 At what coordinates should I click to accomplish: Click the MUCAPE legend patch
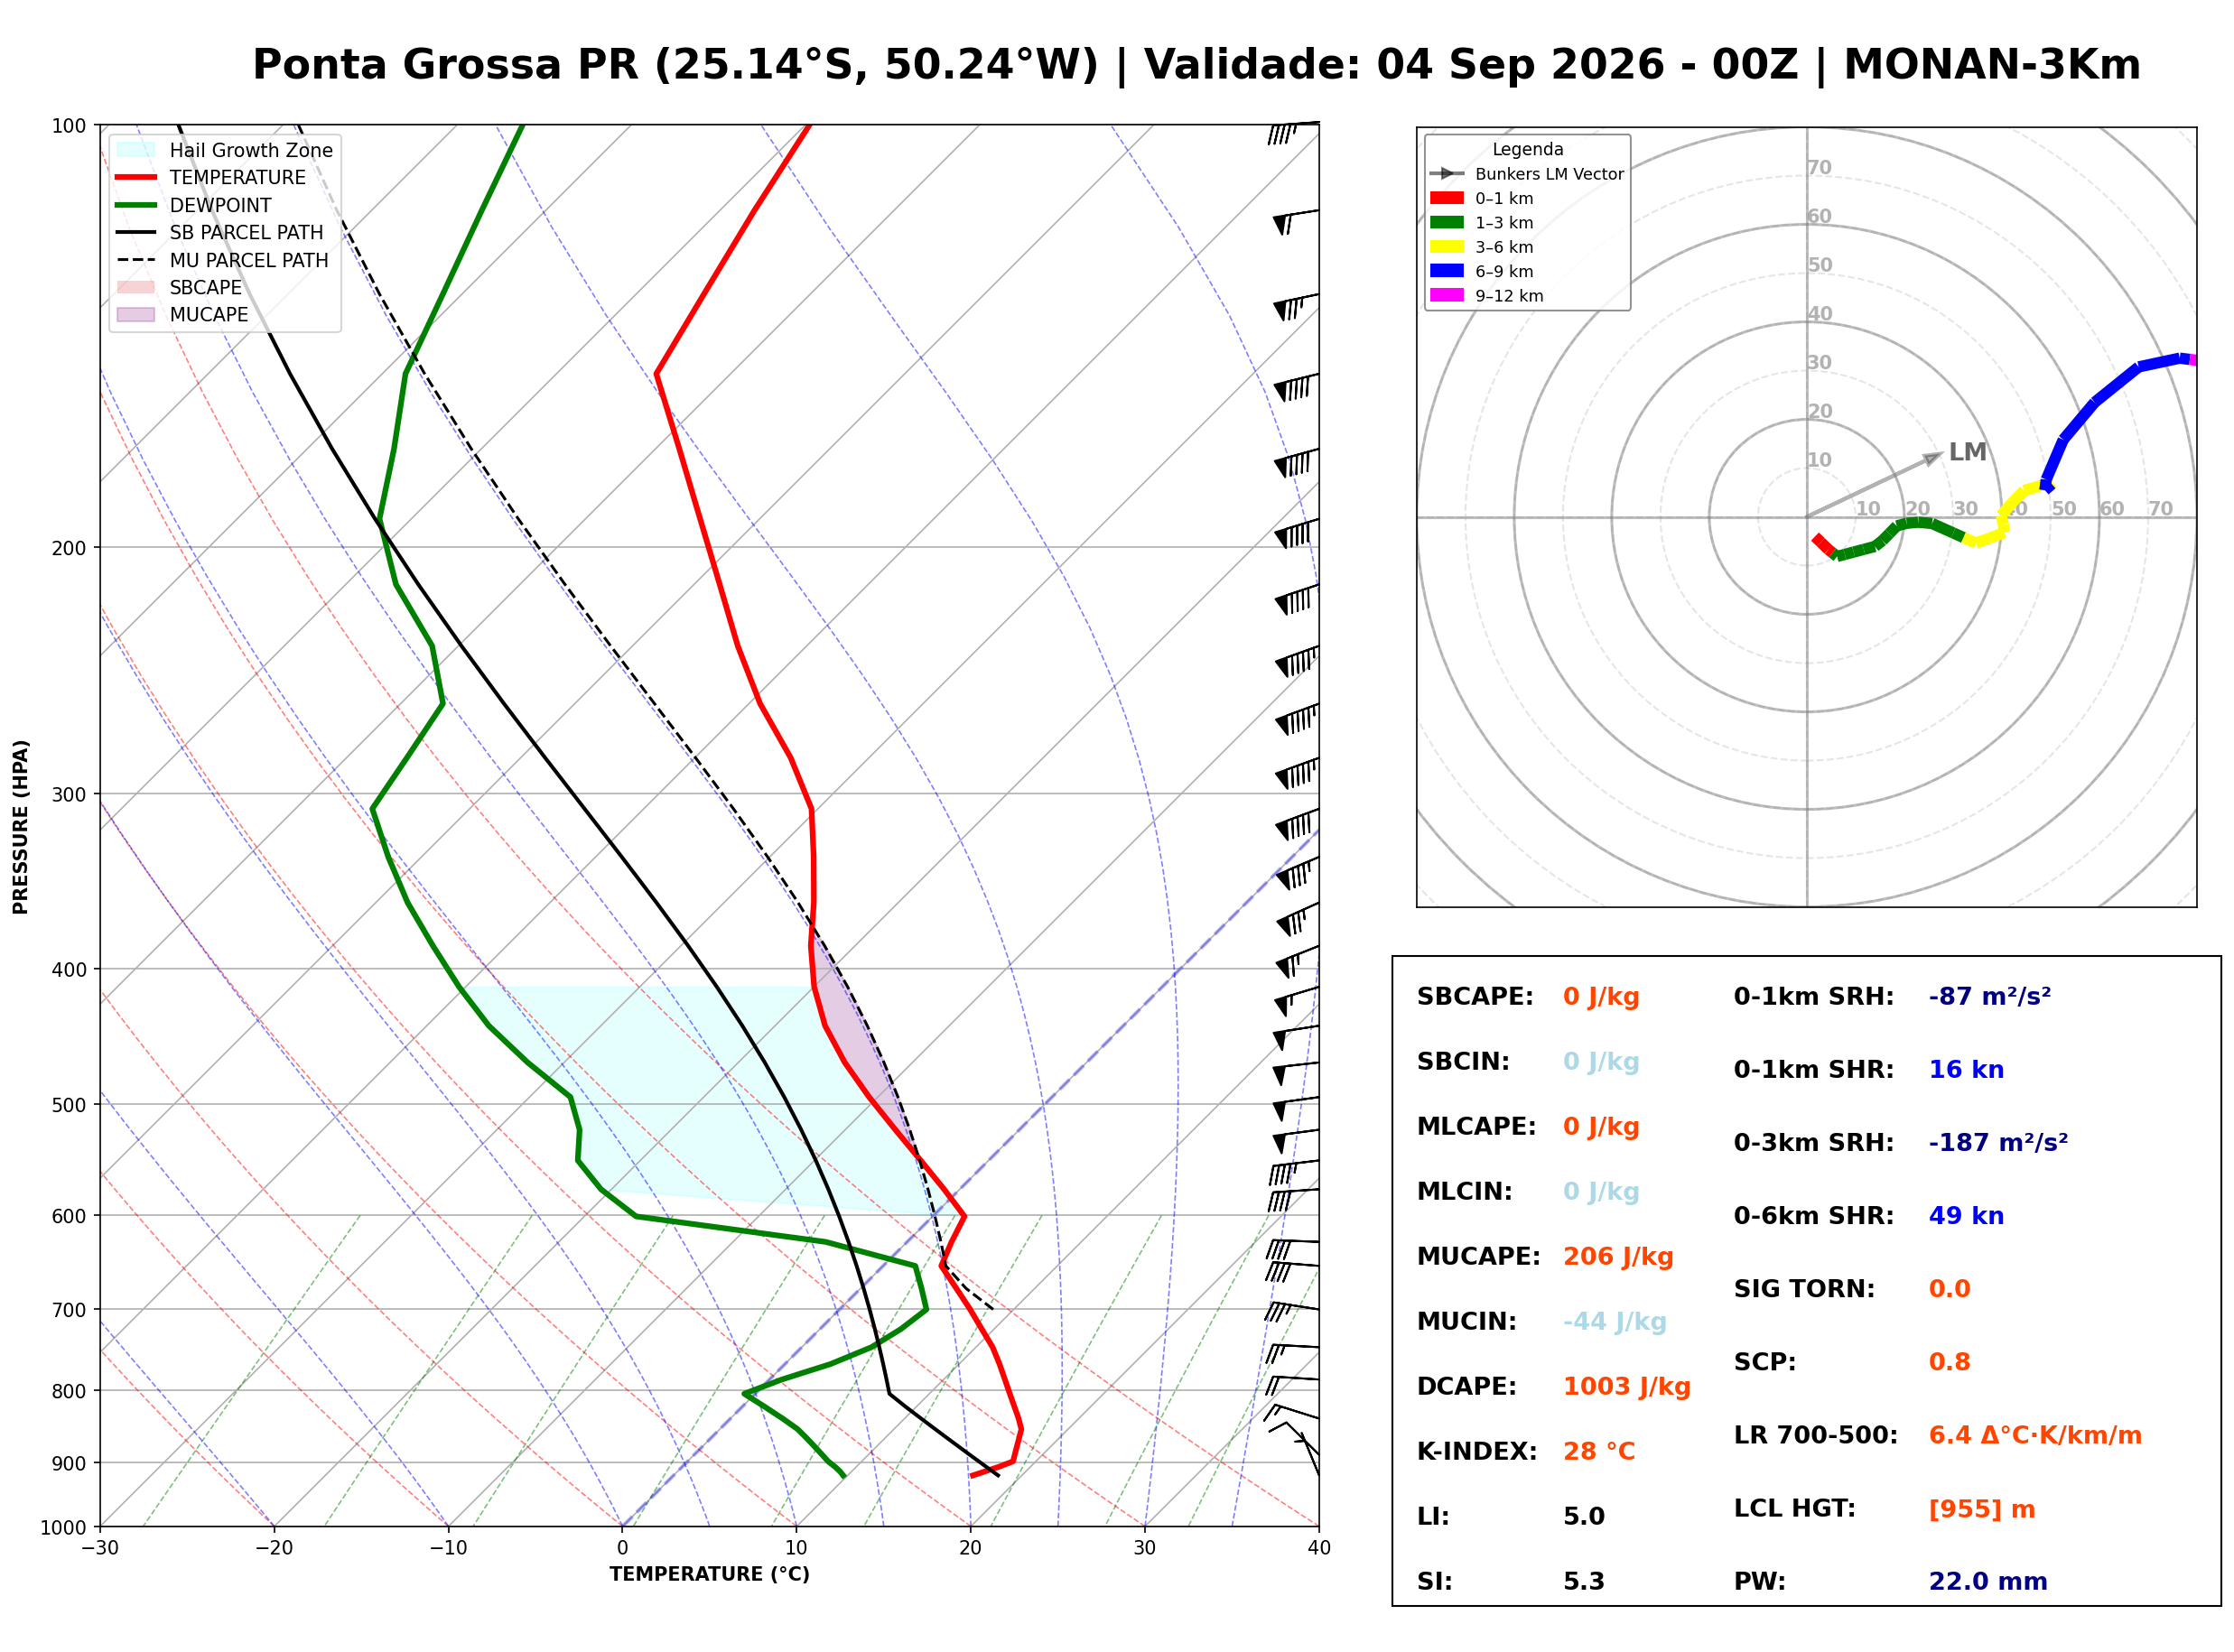pos(136,314)
